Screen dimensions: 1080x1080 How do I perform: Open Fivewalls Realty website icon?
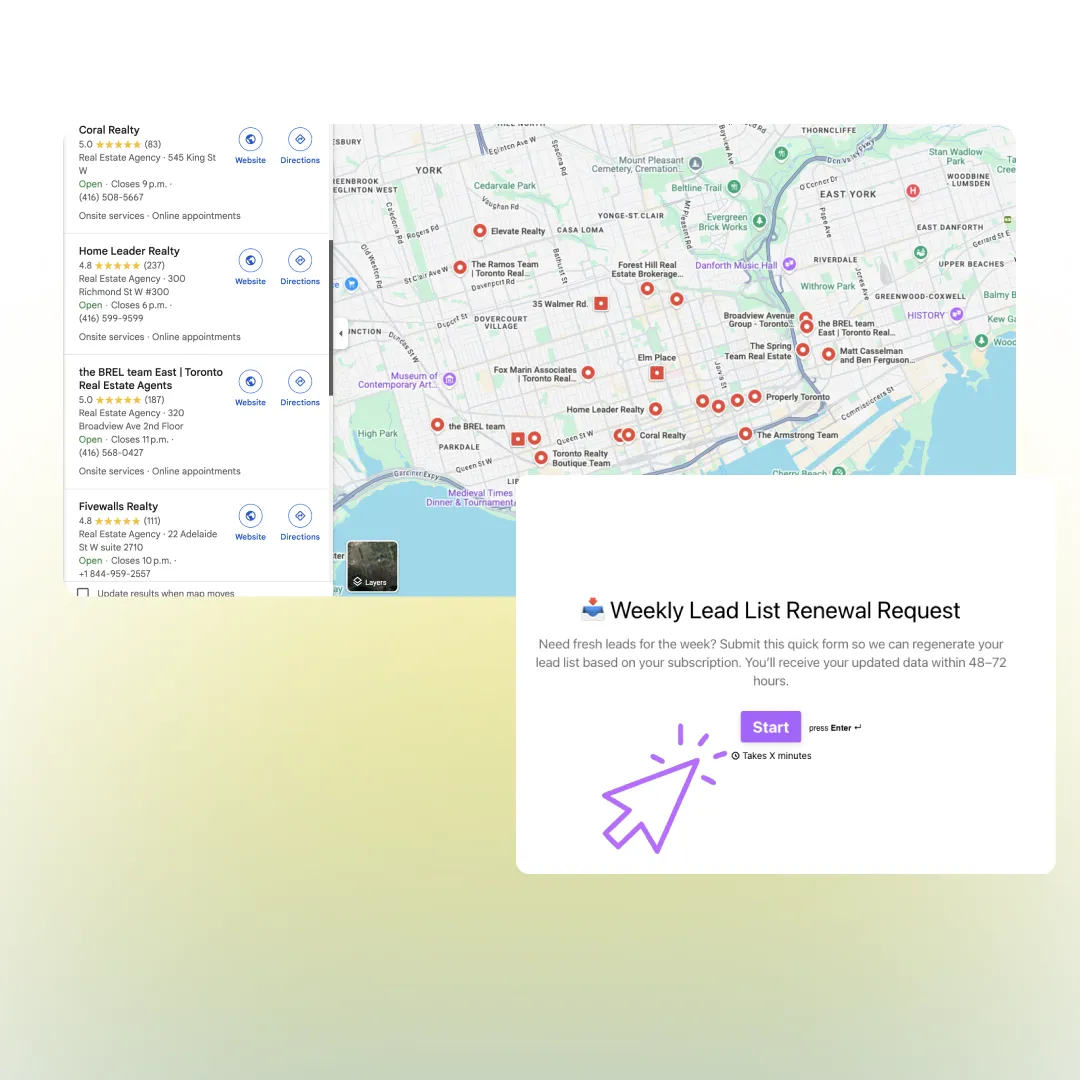[251, 516]
